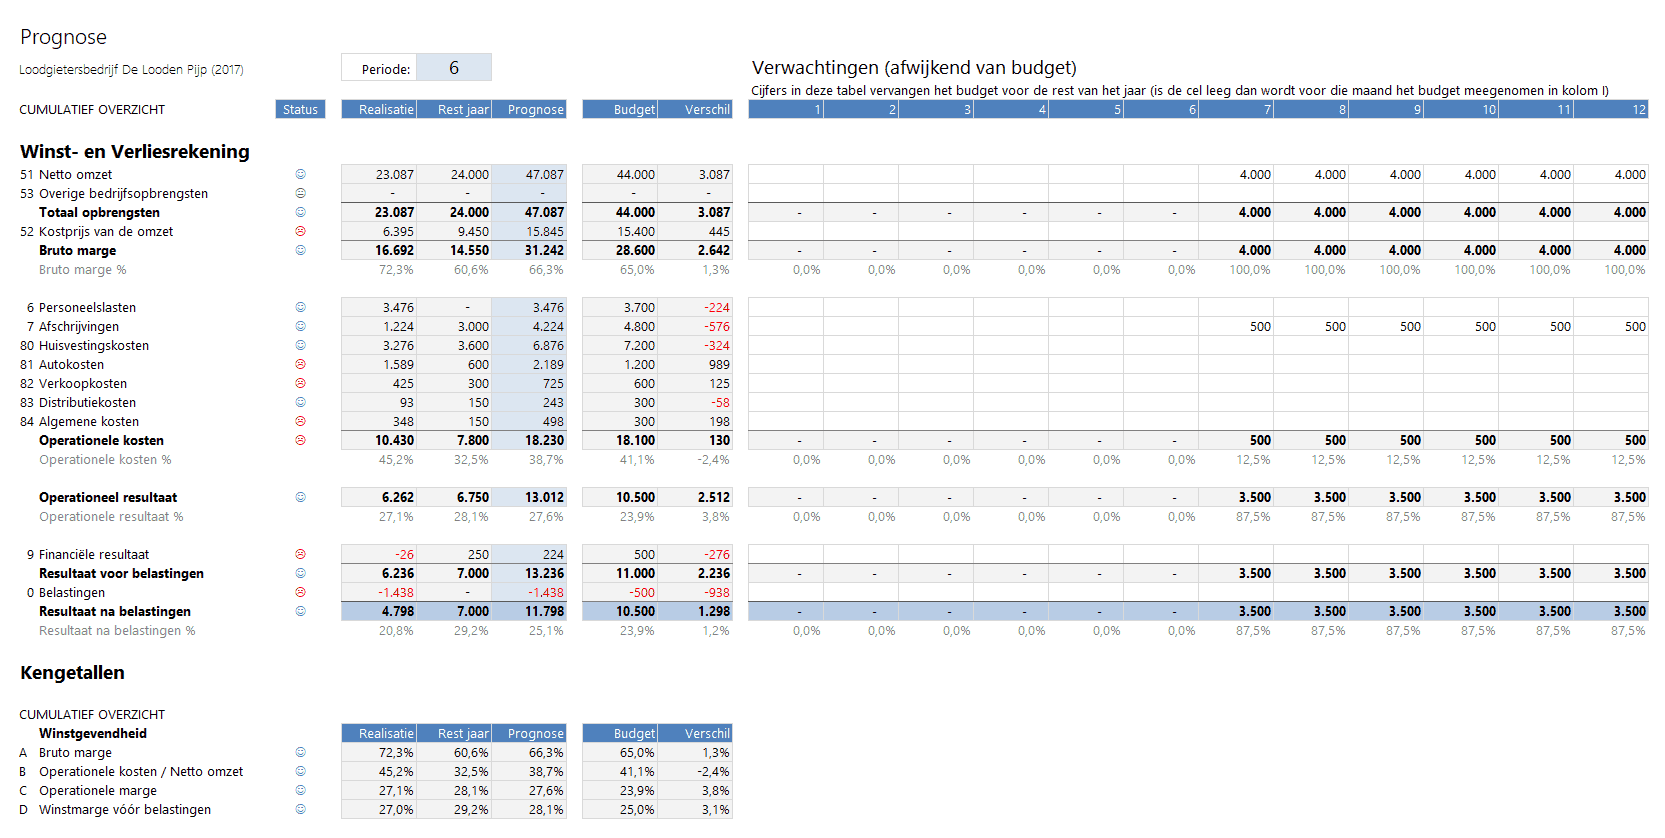Select the month 7 header in Verwachtingen
Viewport: 1665px width, 838px height.
1236,110
